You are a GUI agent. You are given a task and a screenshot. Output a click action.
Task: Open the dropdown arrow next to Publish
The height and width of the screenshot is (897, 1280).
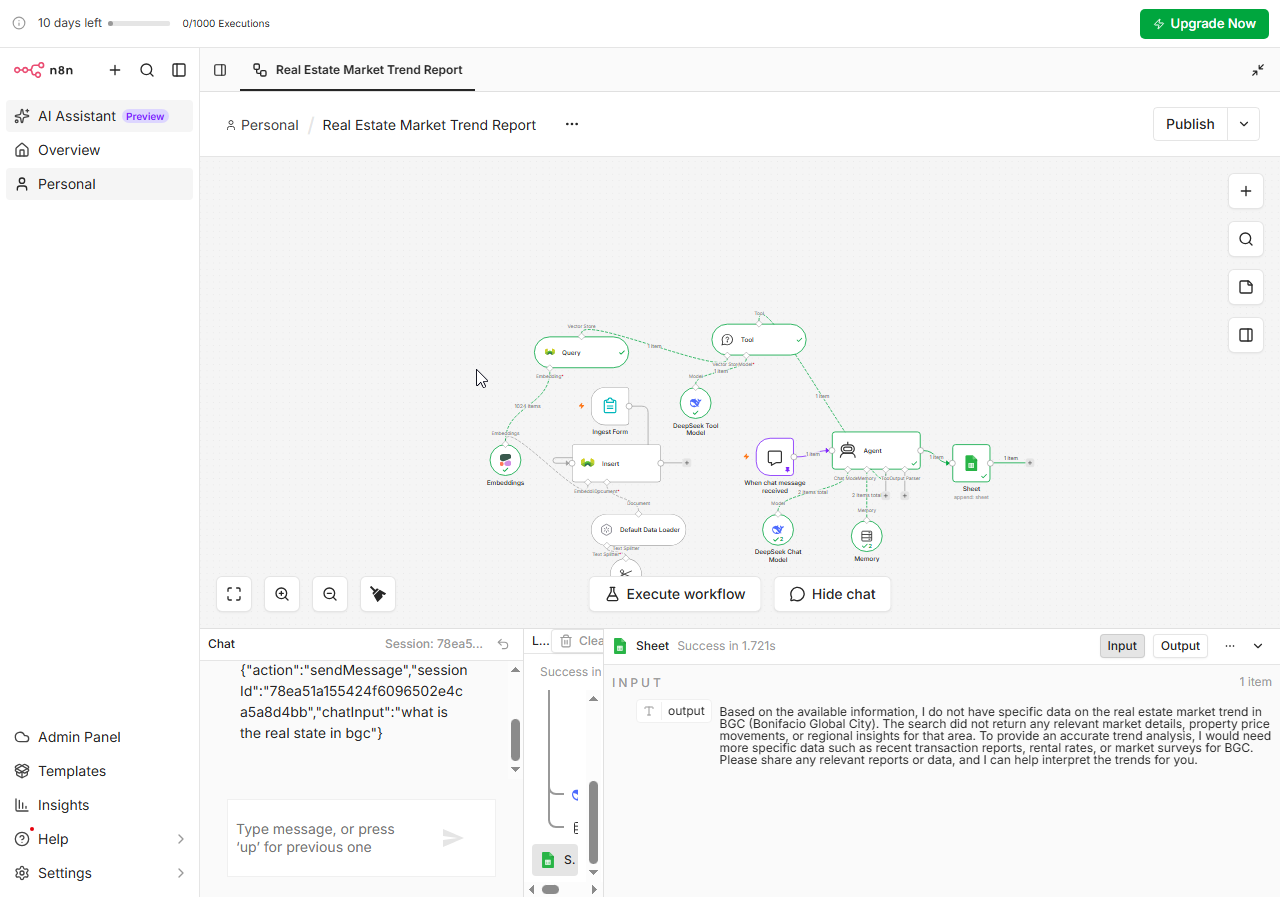[1244, 124]
